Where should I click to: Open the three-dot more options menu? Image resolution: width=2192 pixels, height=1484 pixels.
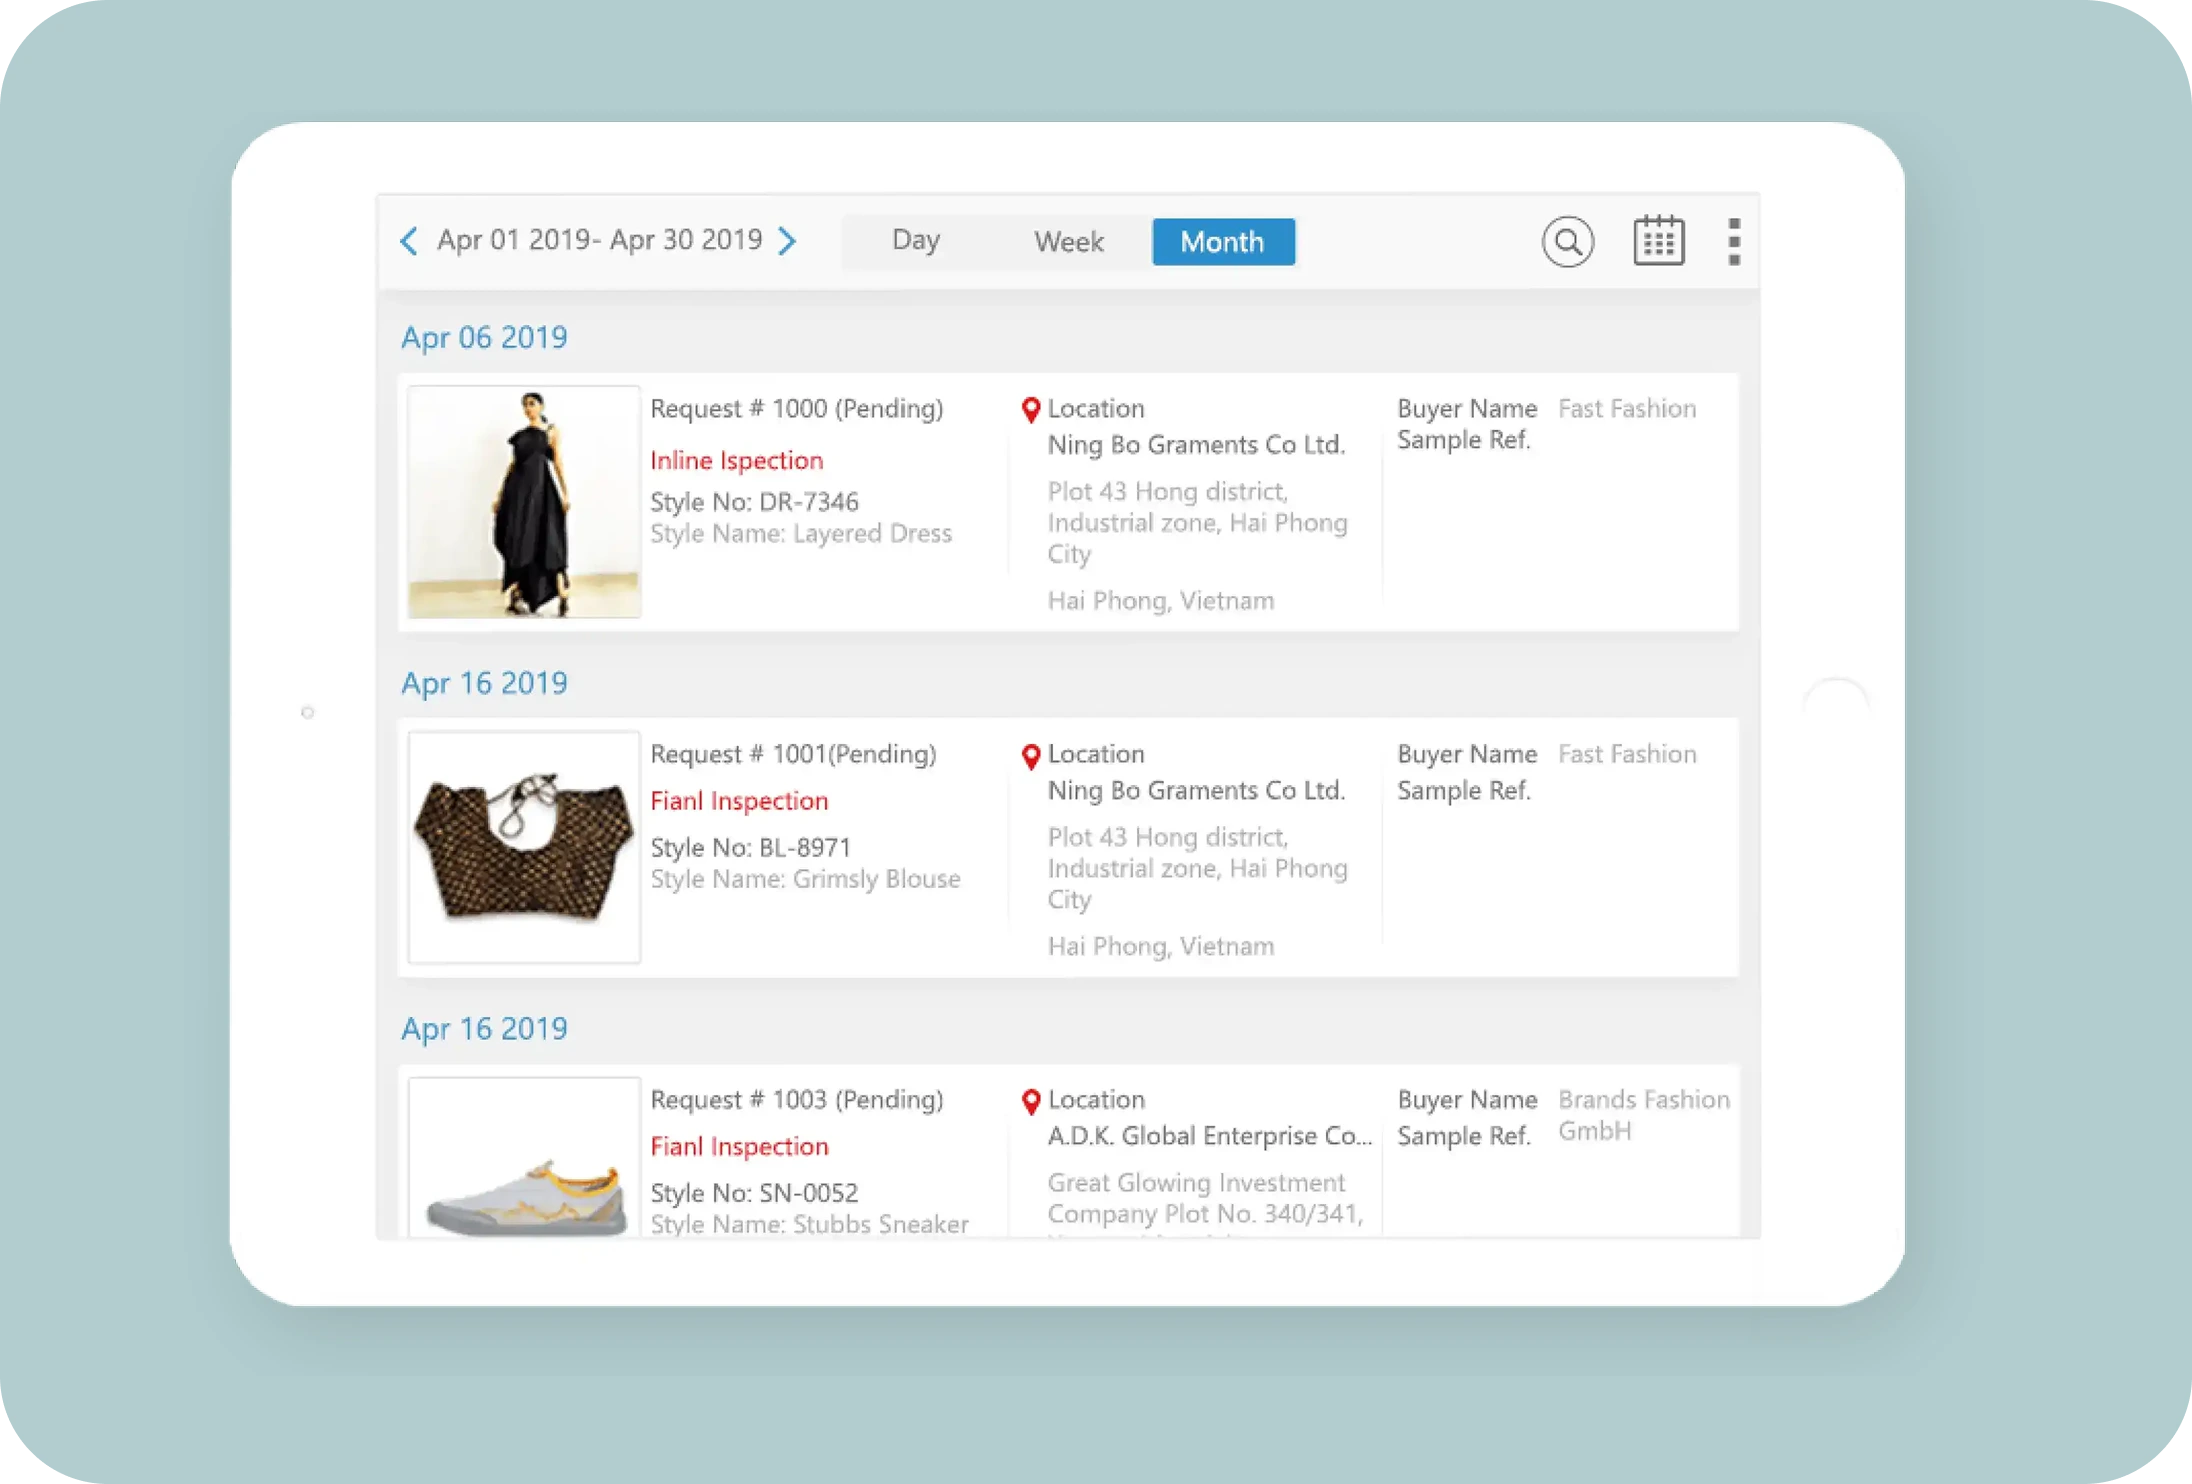pyautogui.click(x=1734, y=241)
